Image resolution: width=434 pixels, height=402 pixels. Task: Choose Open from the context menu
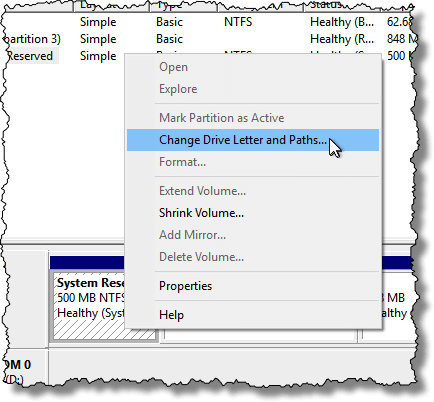(253, 67)
